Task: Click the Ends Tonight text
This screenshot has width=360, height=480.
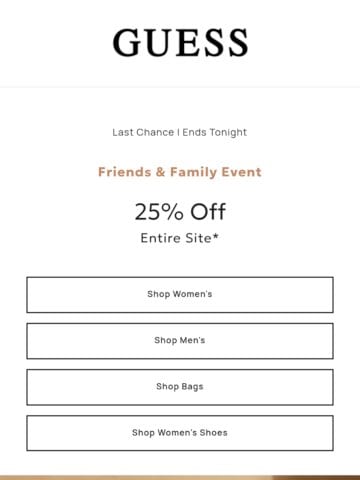Action: (215, 133)
